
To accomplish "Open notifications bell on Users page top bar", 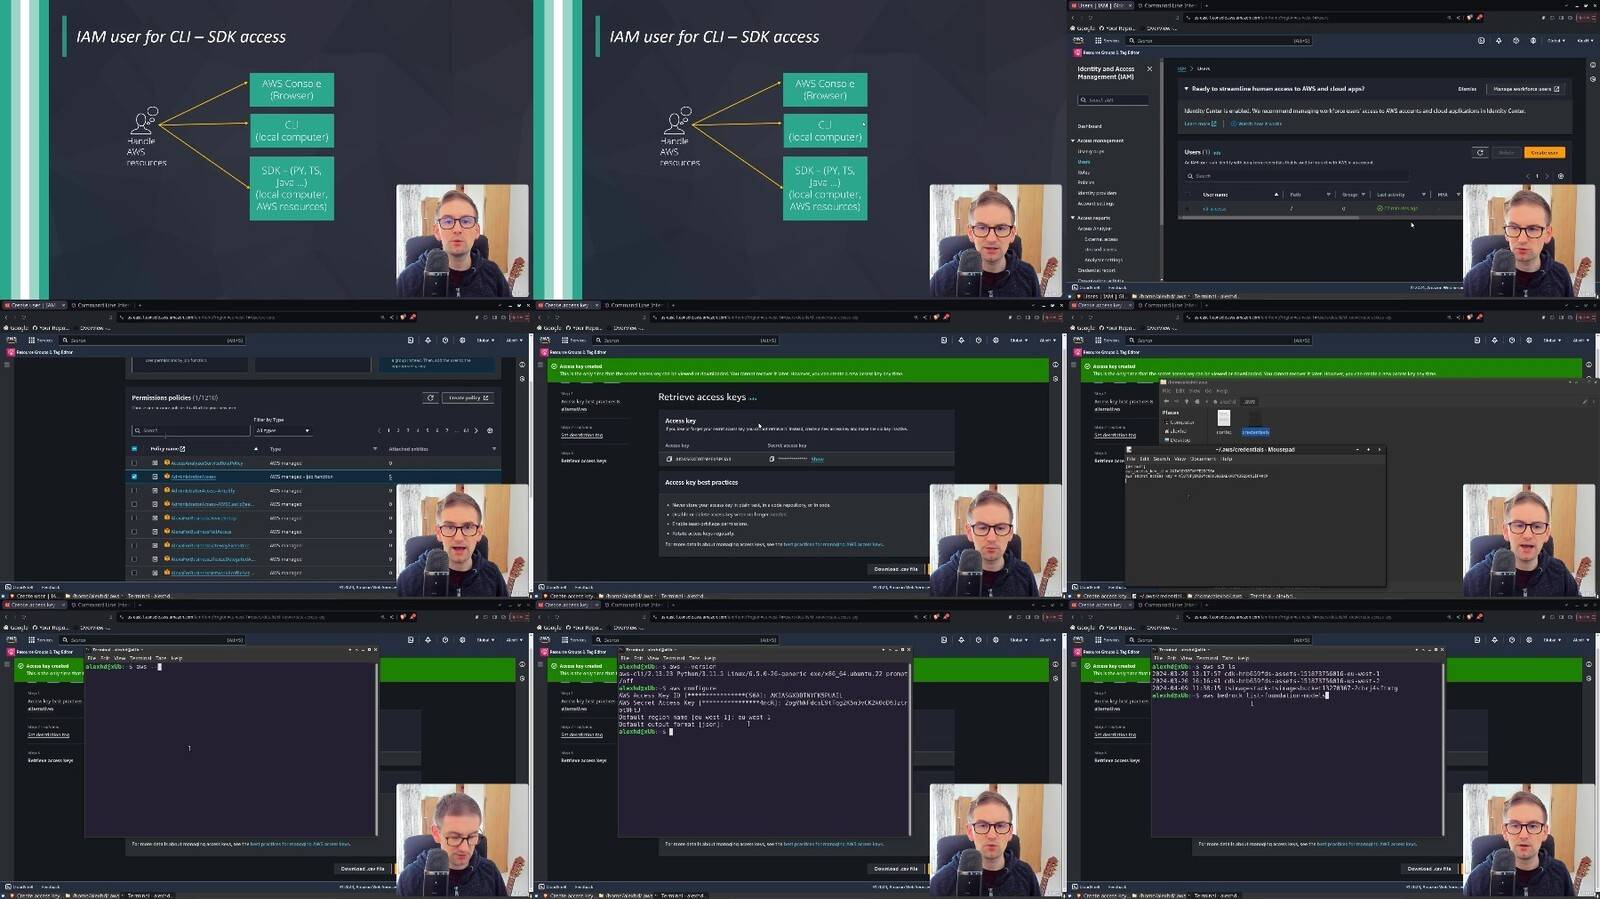I will pos(1498,41).
